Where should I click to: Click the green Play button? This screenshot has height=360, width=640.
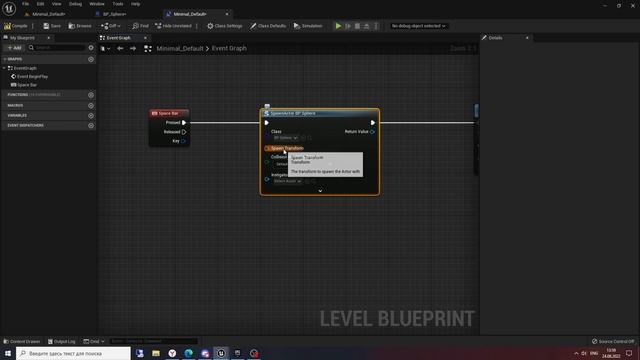[338, 26]
